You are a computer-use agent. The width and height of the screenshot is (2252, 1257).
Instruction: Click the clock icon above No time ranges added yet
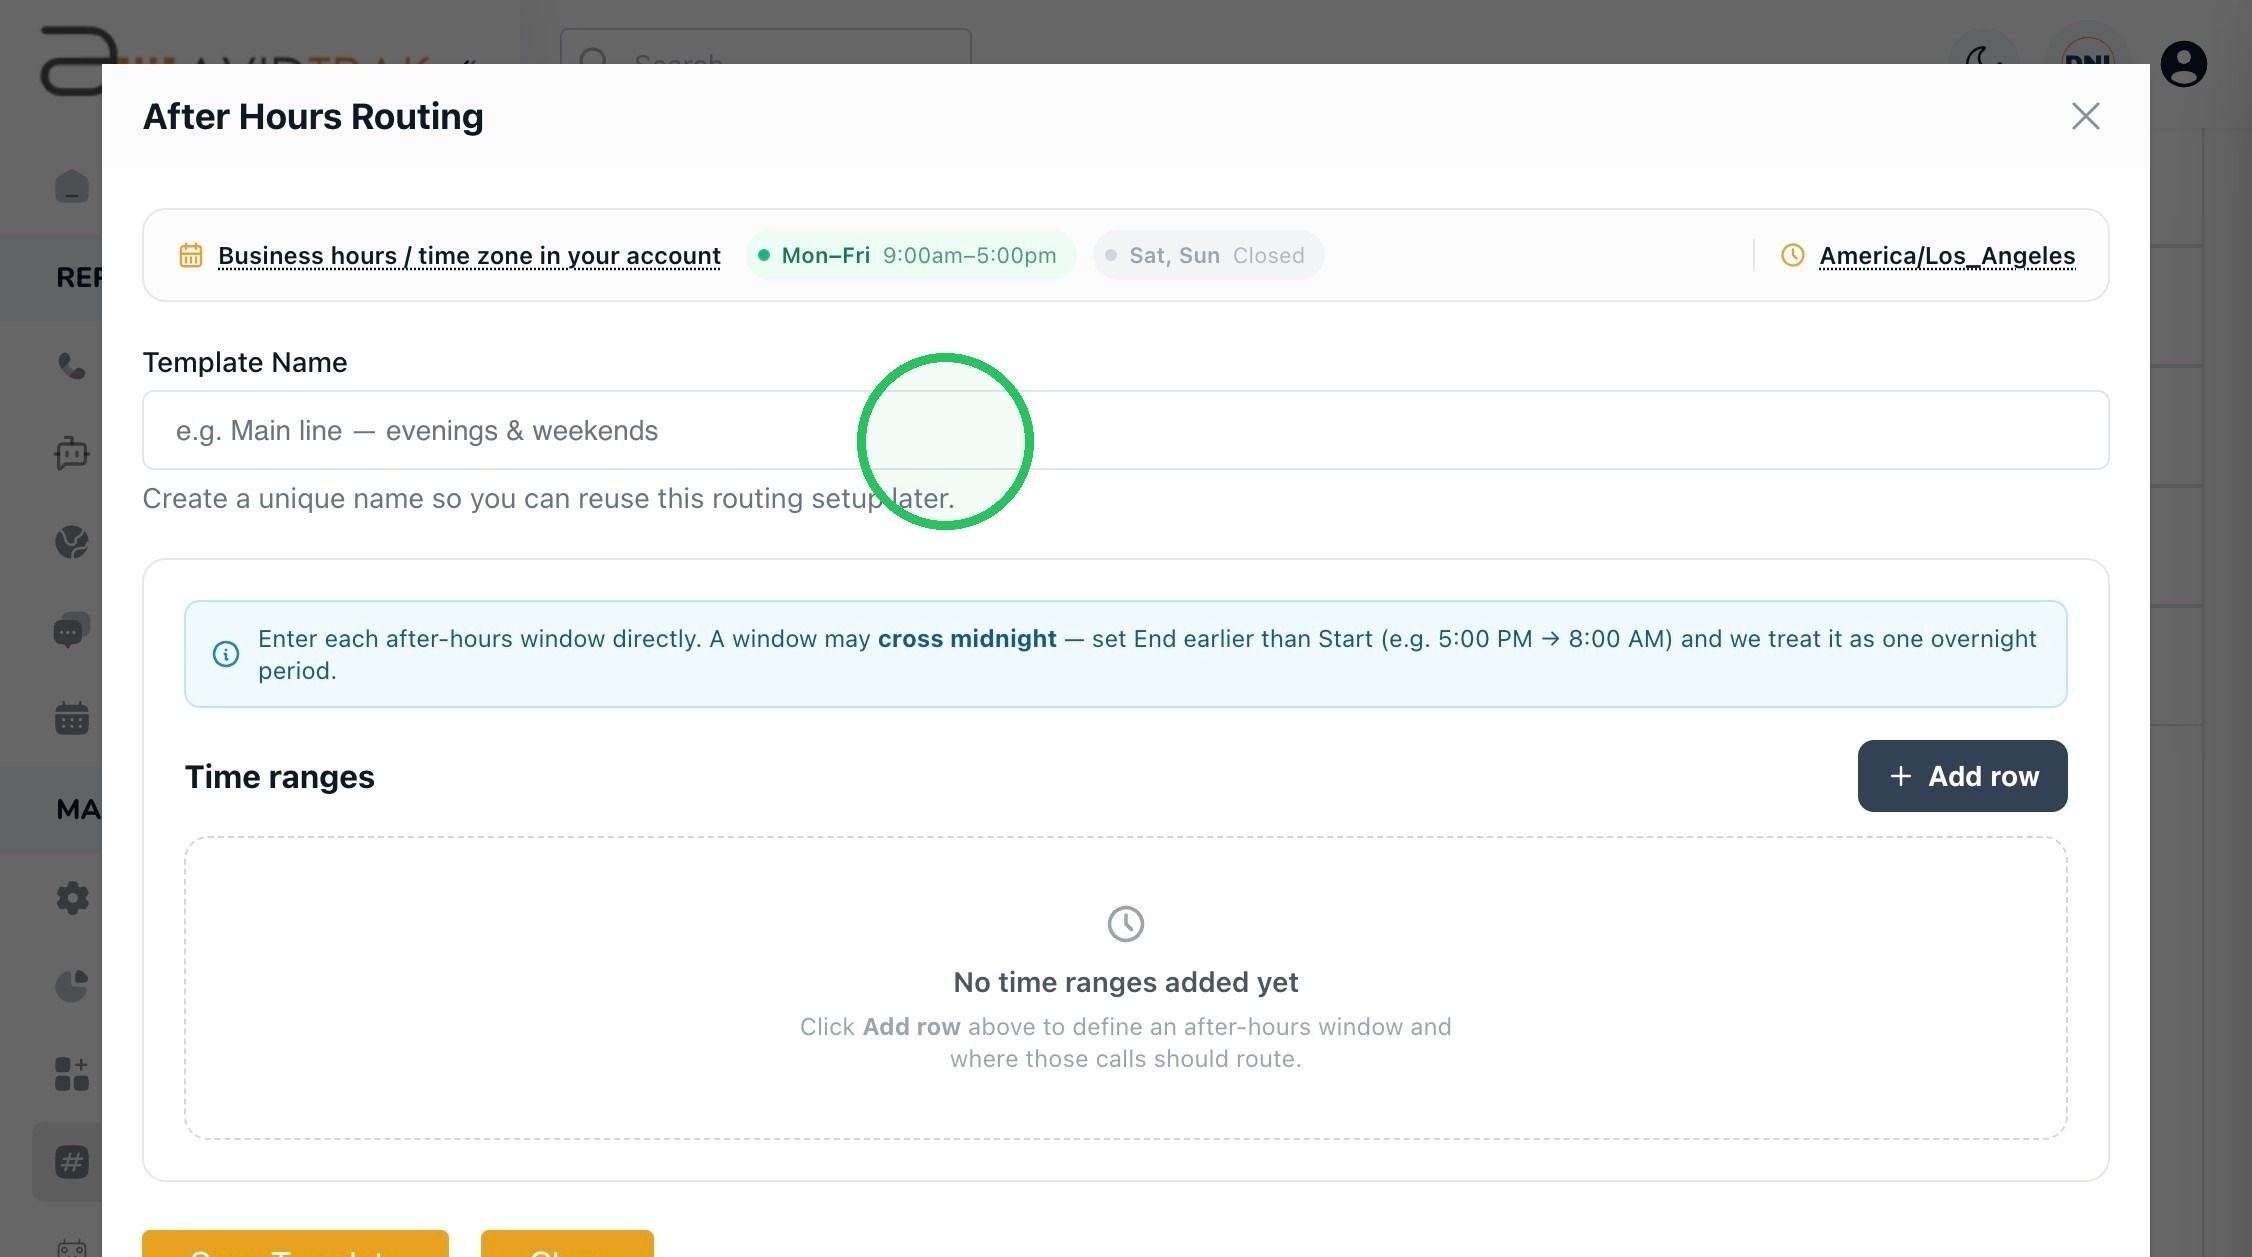pyautogui.click(x=1126, y=924)
